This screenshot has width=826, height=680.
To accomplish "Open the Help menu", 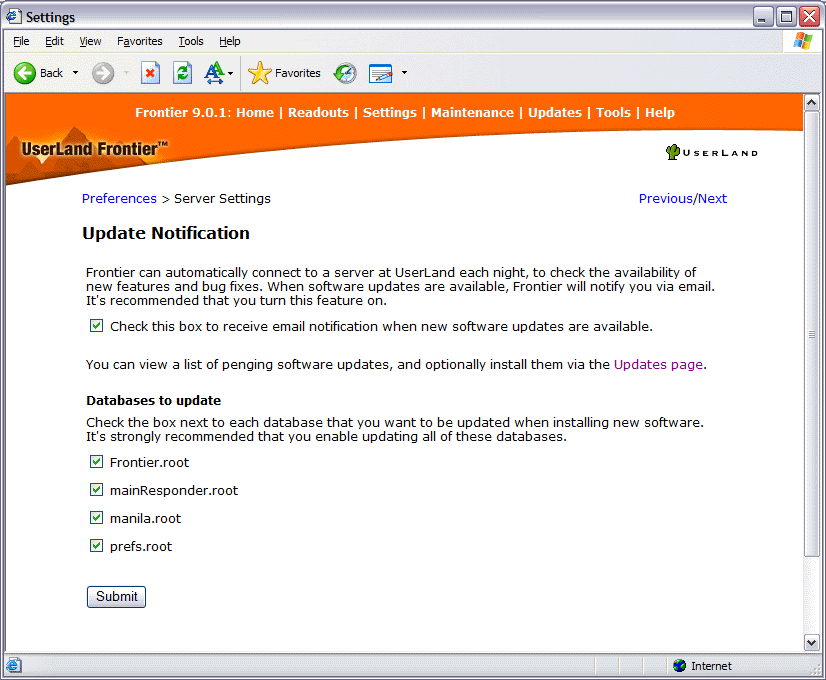I will [x=230, y=41].
